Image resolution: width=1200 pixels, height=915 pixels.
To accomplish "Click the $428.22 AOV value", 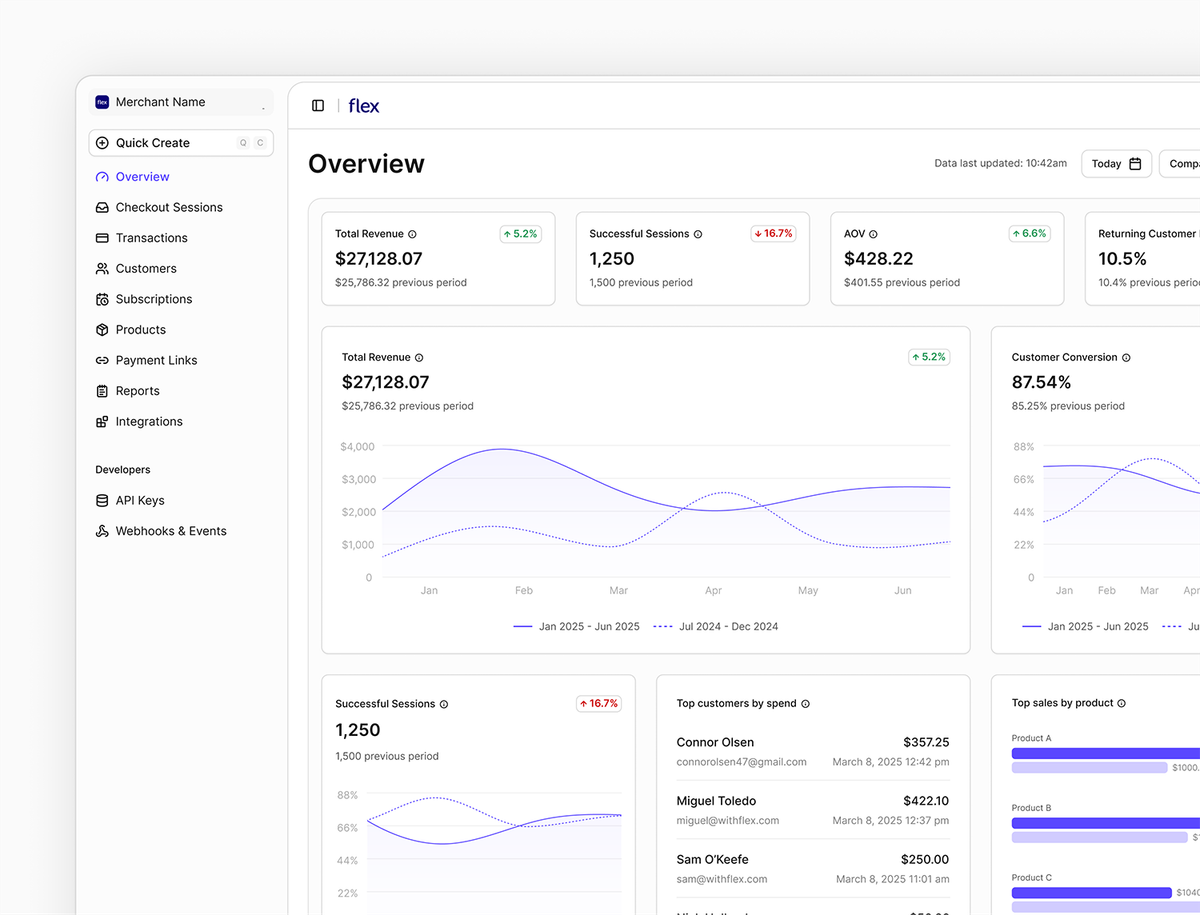I will tap(879, 259).
